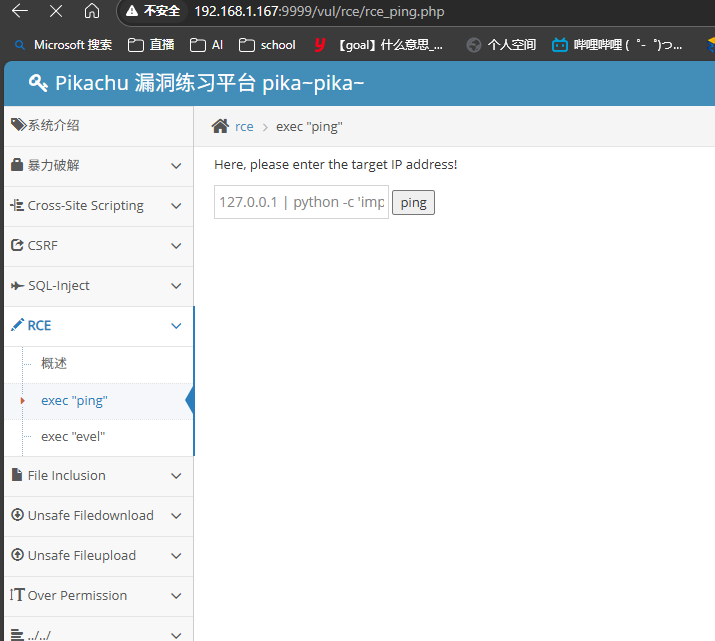Open the SQL-Inject sidebar menu
The width and height of the screenshot is (715, 641).
(98, 286)
